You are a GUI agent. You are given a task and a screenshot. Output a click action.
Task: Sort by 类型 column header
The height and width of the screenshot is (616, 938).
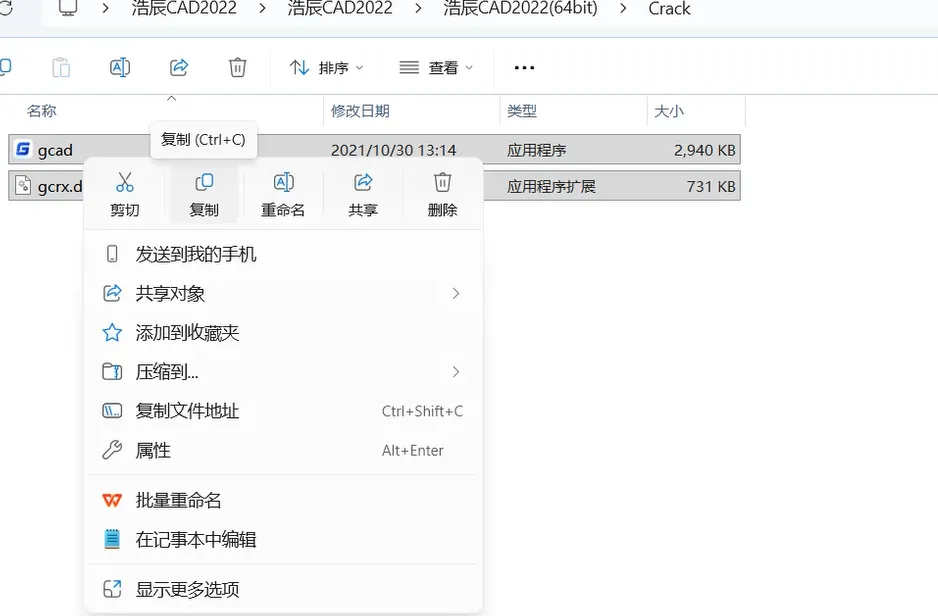[x=522, y=111]
